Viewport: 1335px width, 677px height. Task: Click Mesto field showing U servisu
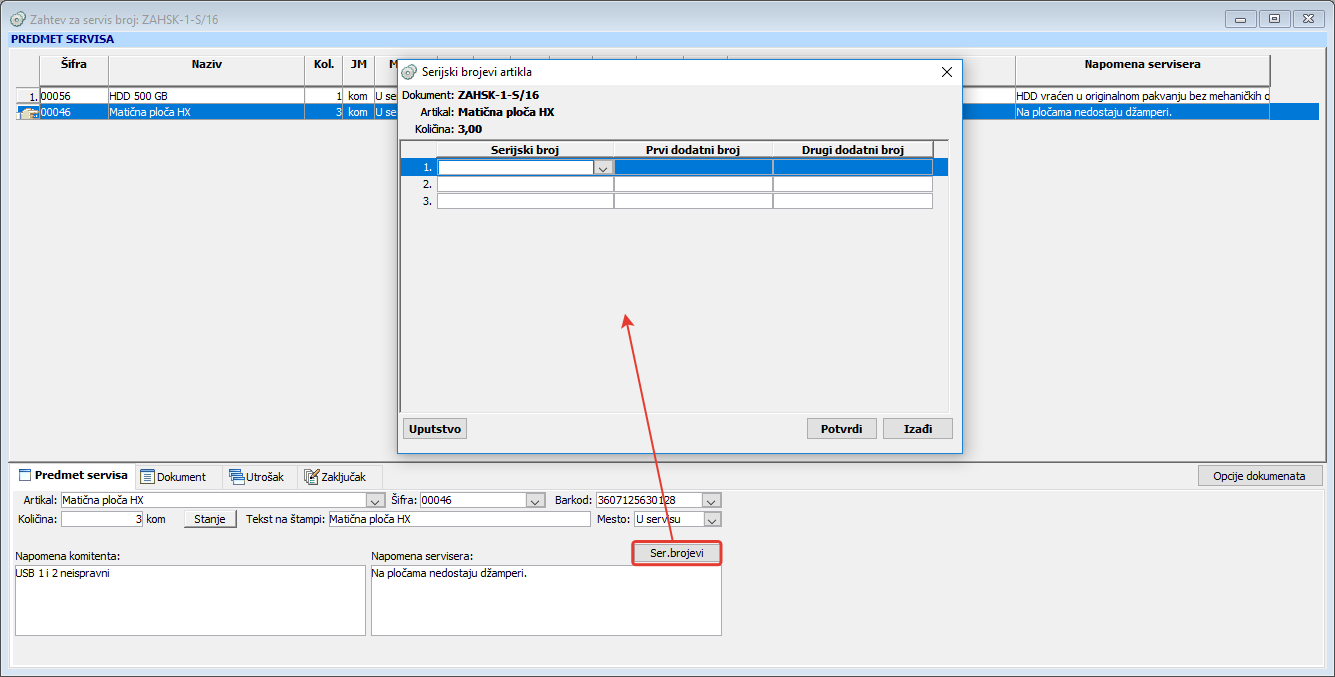[x=669, y=519]
